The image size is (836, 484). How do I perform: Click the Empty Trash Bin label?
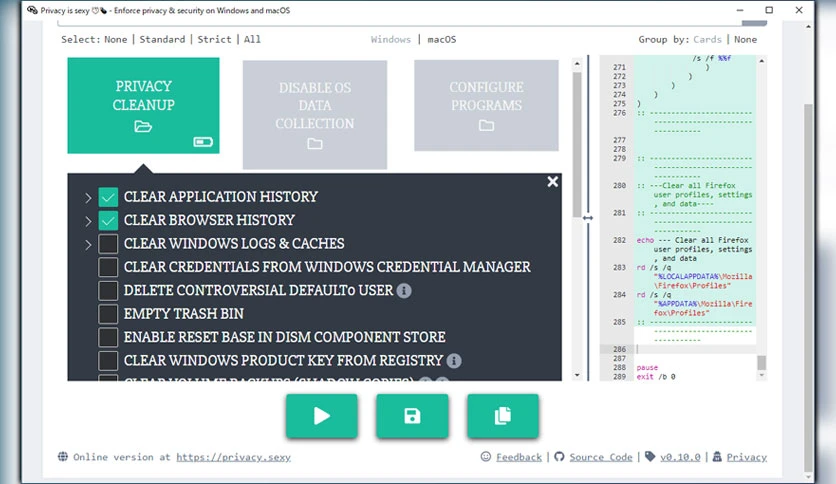coord(184,314)
